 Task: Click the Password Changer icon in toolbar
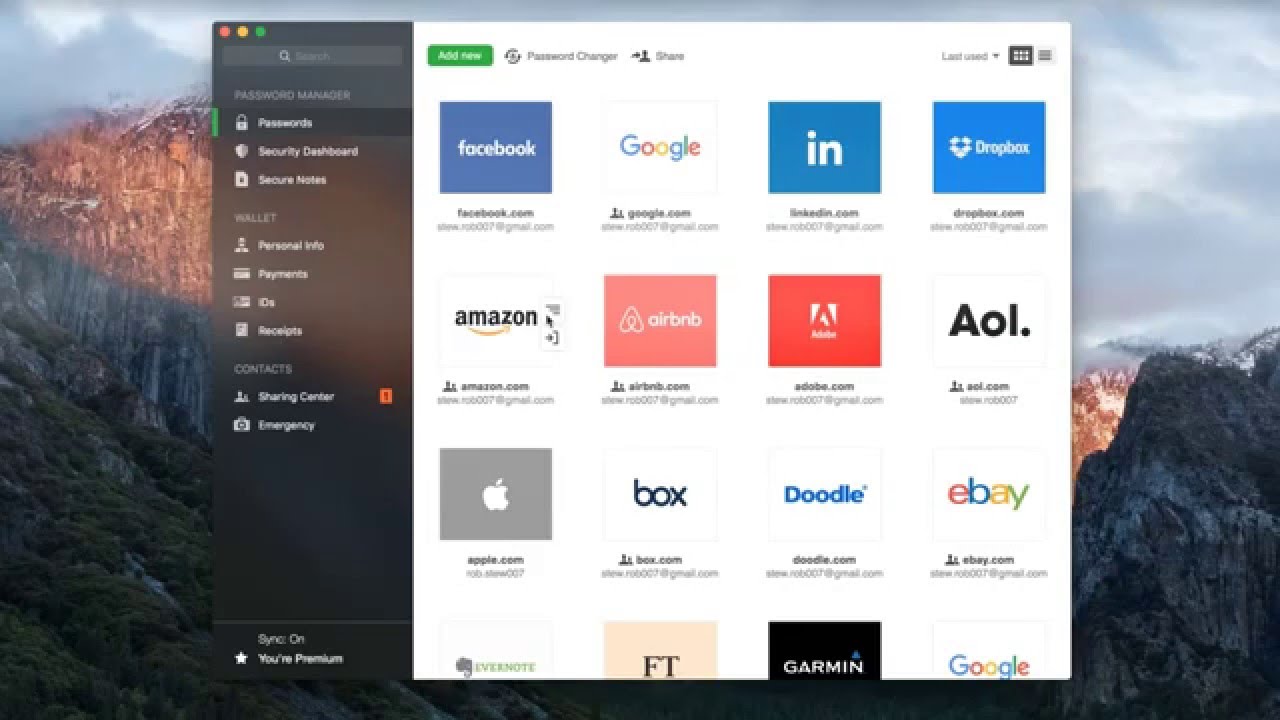[513, 56]
